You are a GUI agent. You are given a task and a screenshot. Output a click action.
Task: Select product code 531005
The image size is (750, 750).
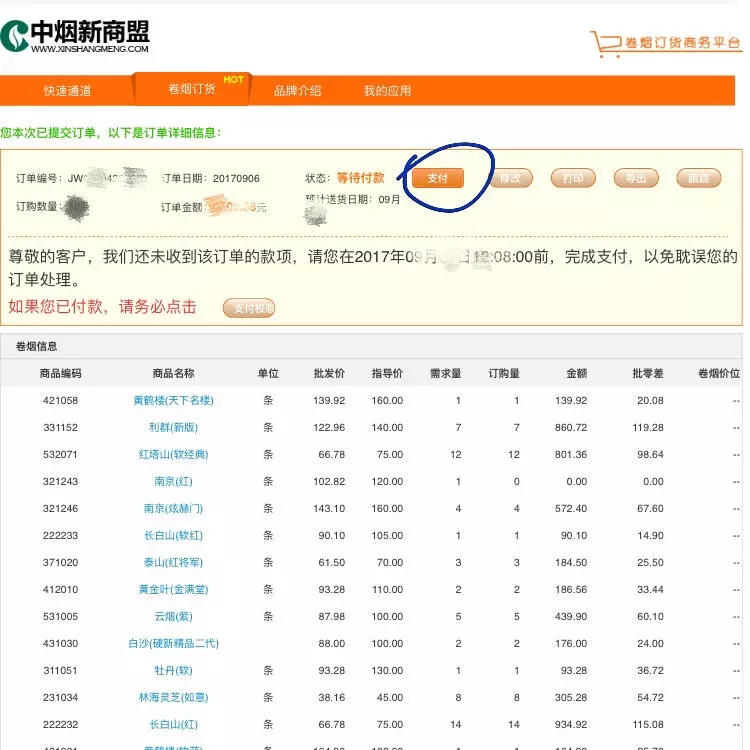pos(60,617)
